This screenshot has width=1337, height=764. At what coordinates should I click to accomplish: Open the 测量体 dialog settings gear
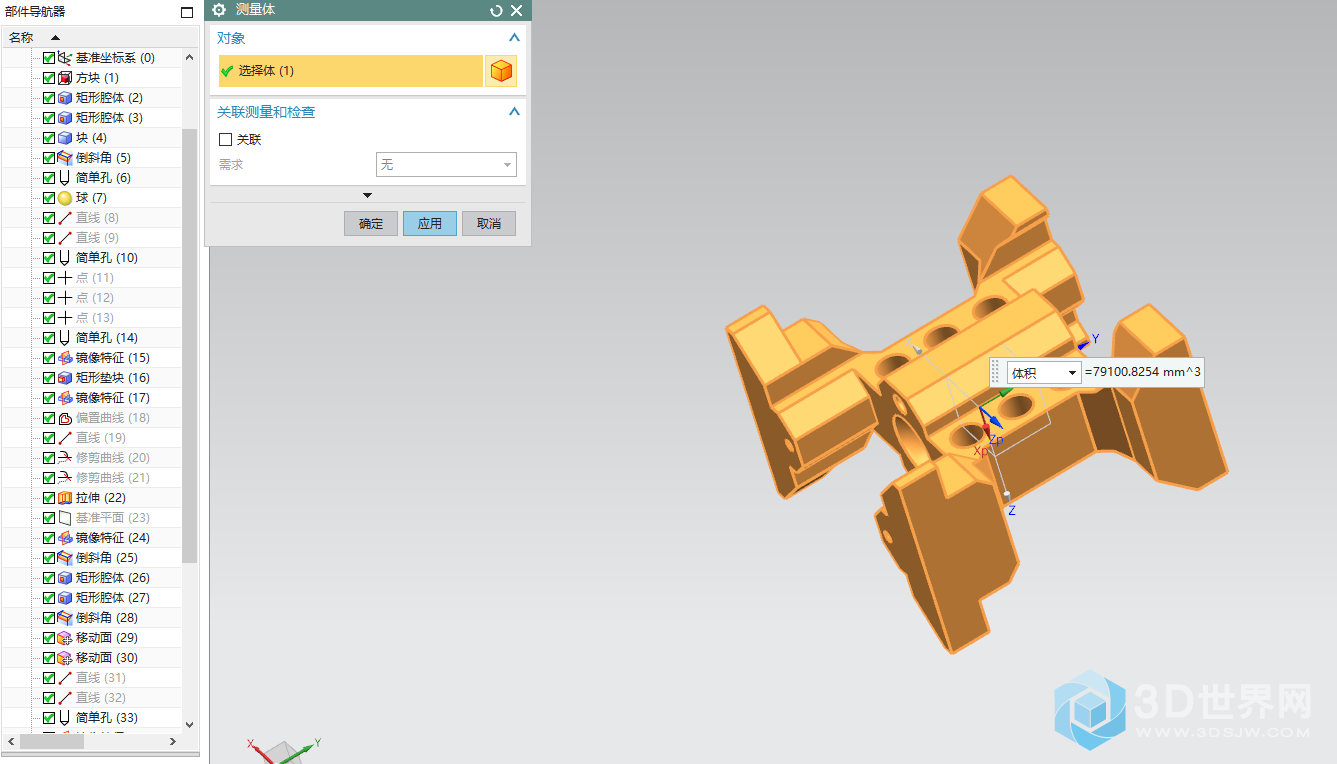coord(219,10)
